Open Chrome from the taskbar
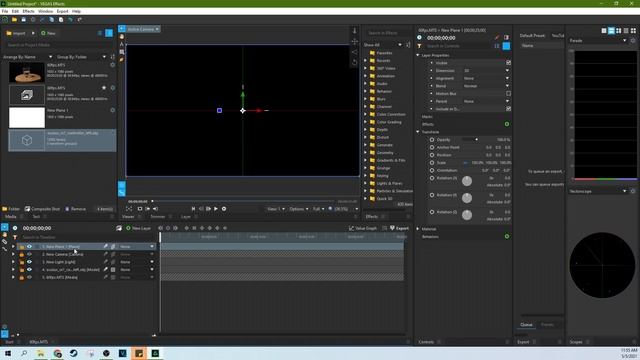Screen dimensions: 640x360 pos(58,353)
